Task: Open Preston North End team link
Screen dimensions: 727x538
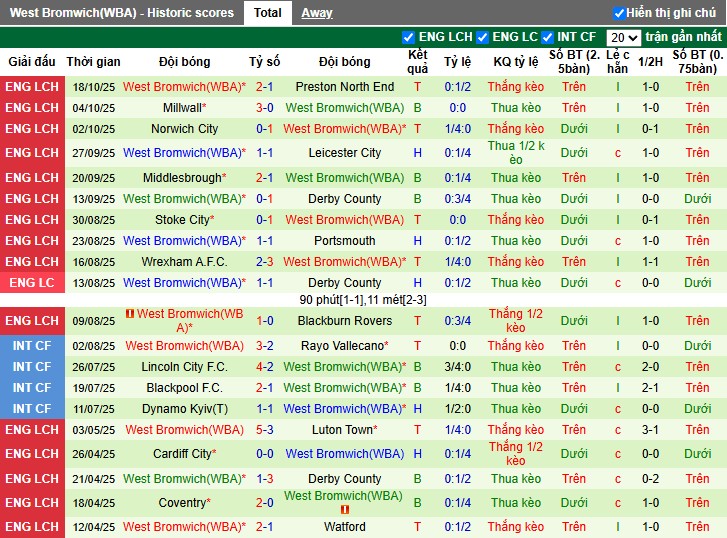Action: [x=344, y=87]
